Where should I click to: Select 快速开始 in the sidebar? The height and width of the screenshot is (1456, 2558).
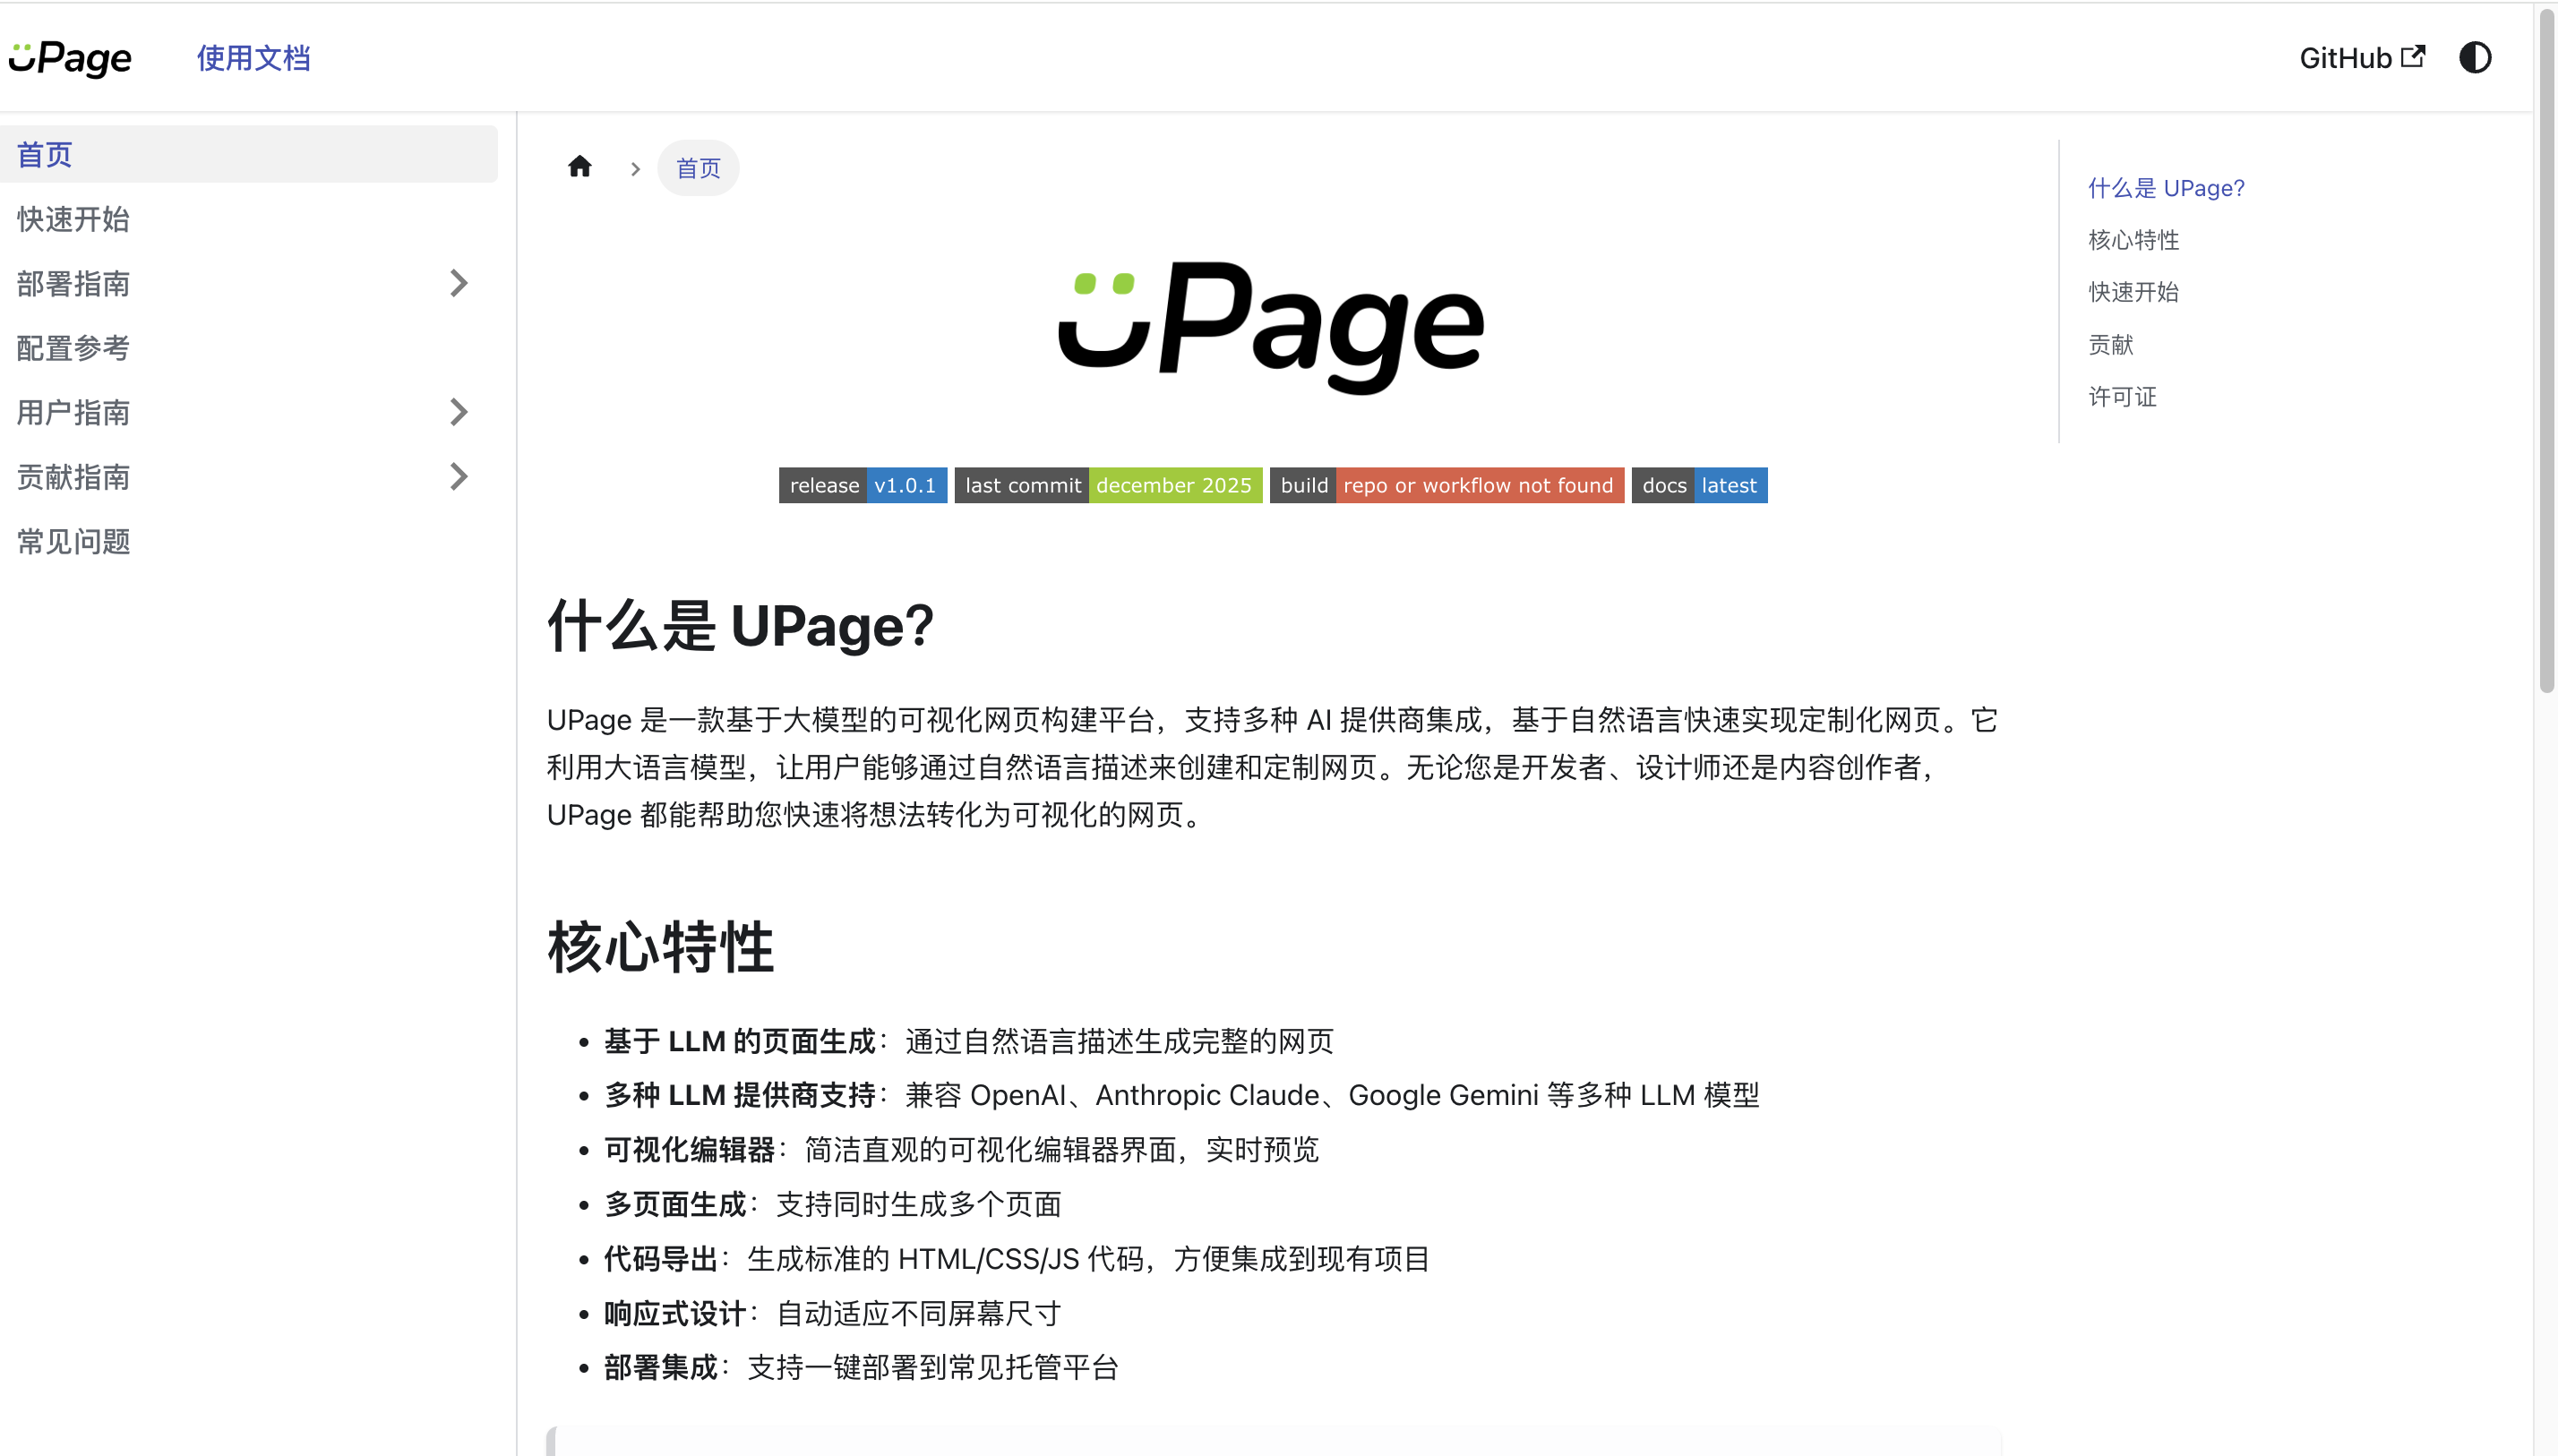tap(73, 219)
